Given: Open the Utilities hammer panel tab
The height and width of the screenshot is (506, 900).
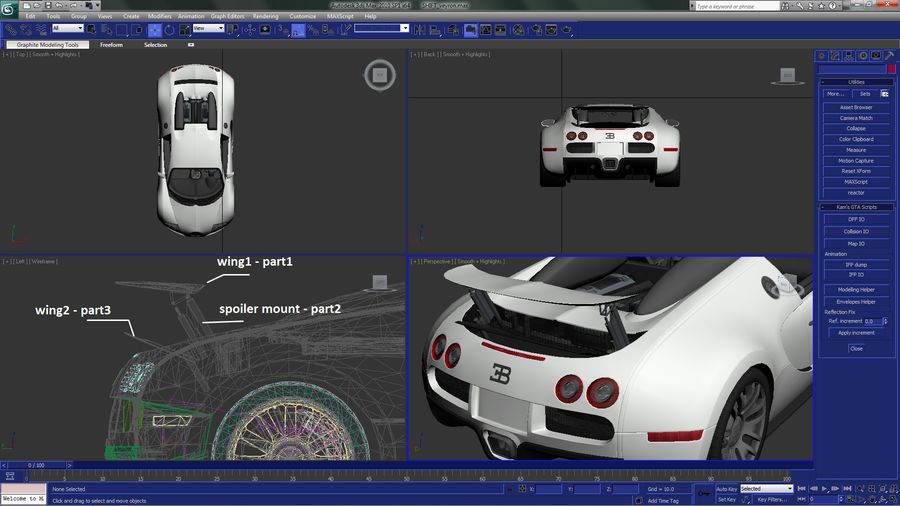Looking at the screenshot, I should click(x=890, y=55).
